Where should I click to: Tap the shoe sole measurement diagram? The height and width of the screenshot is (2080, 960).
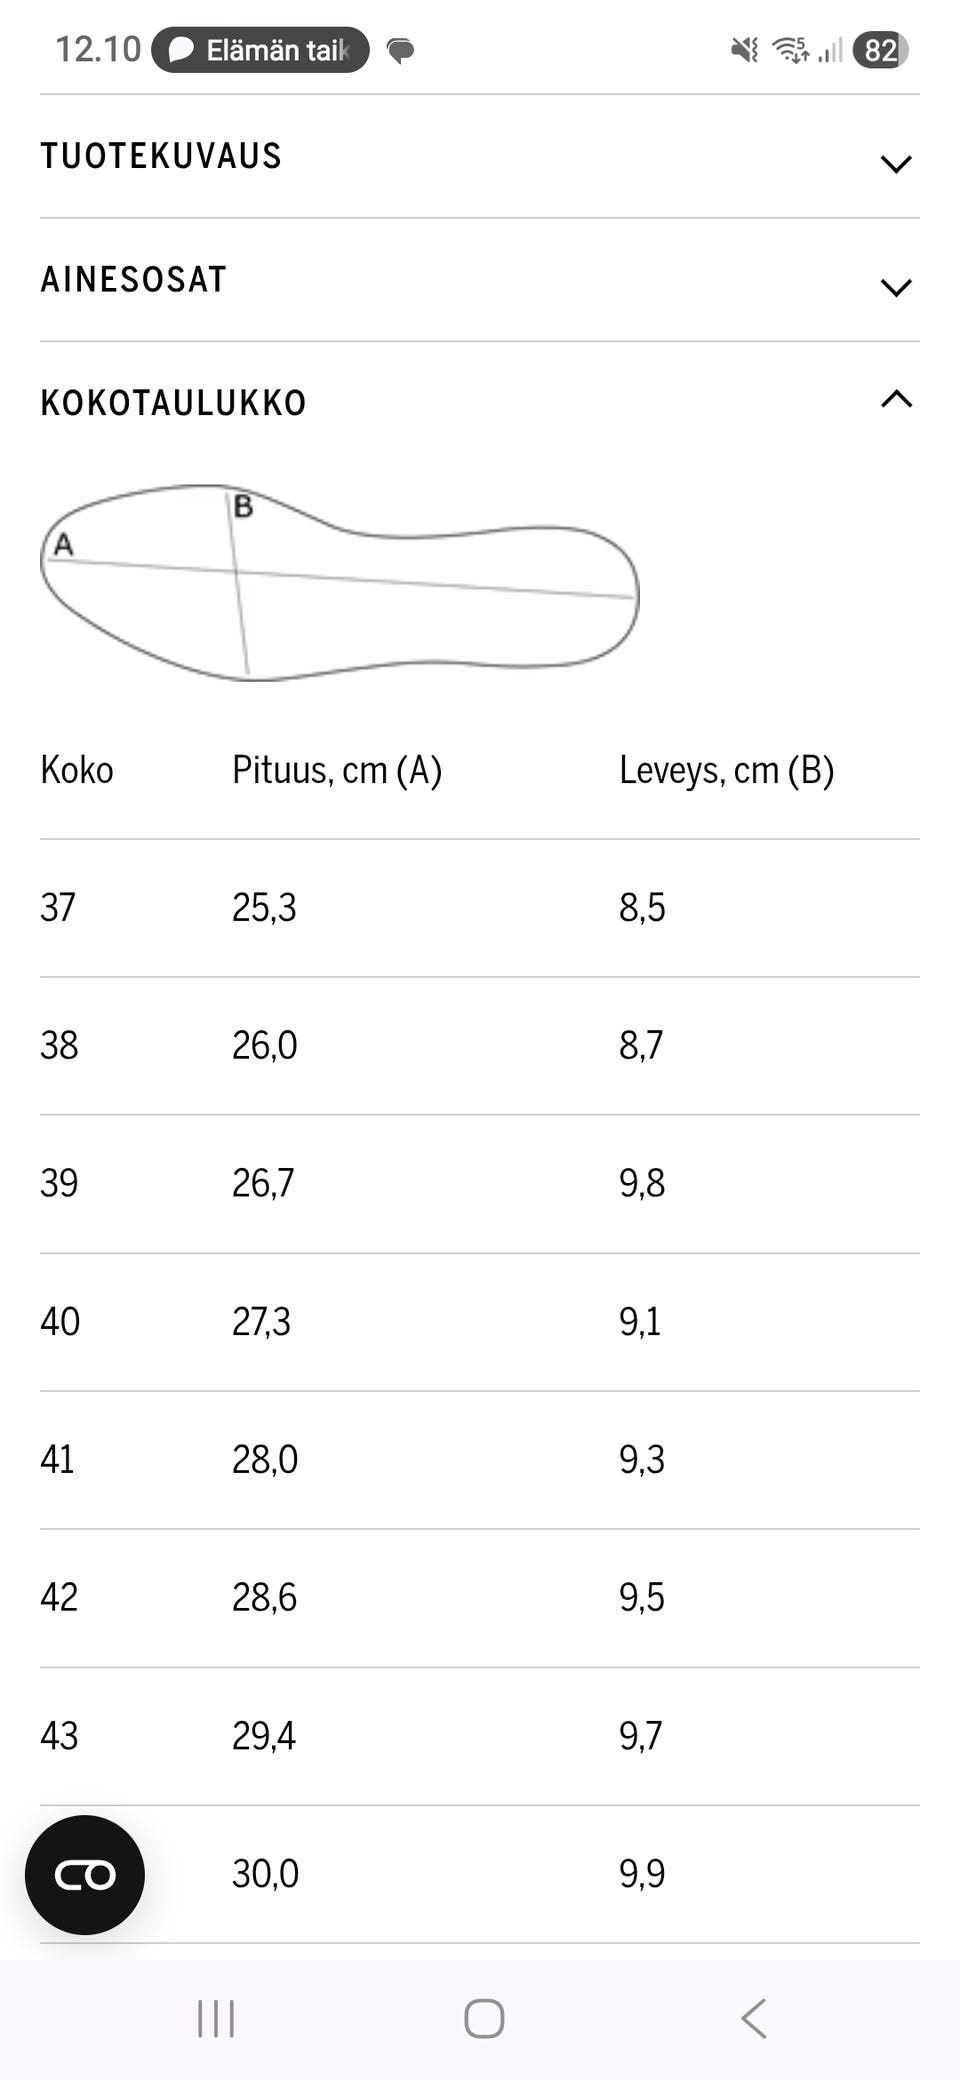click(340, 583)
